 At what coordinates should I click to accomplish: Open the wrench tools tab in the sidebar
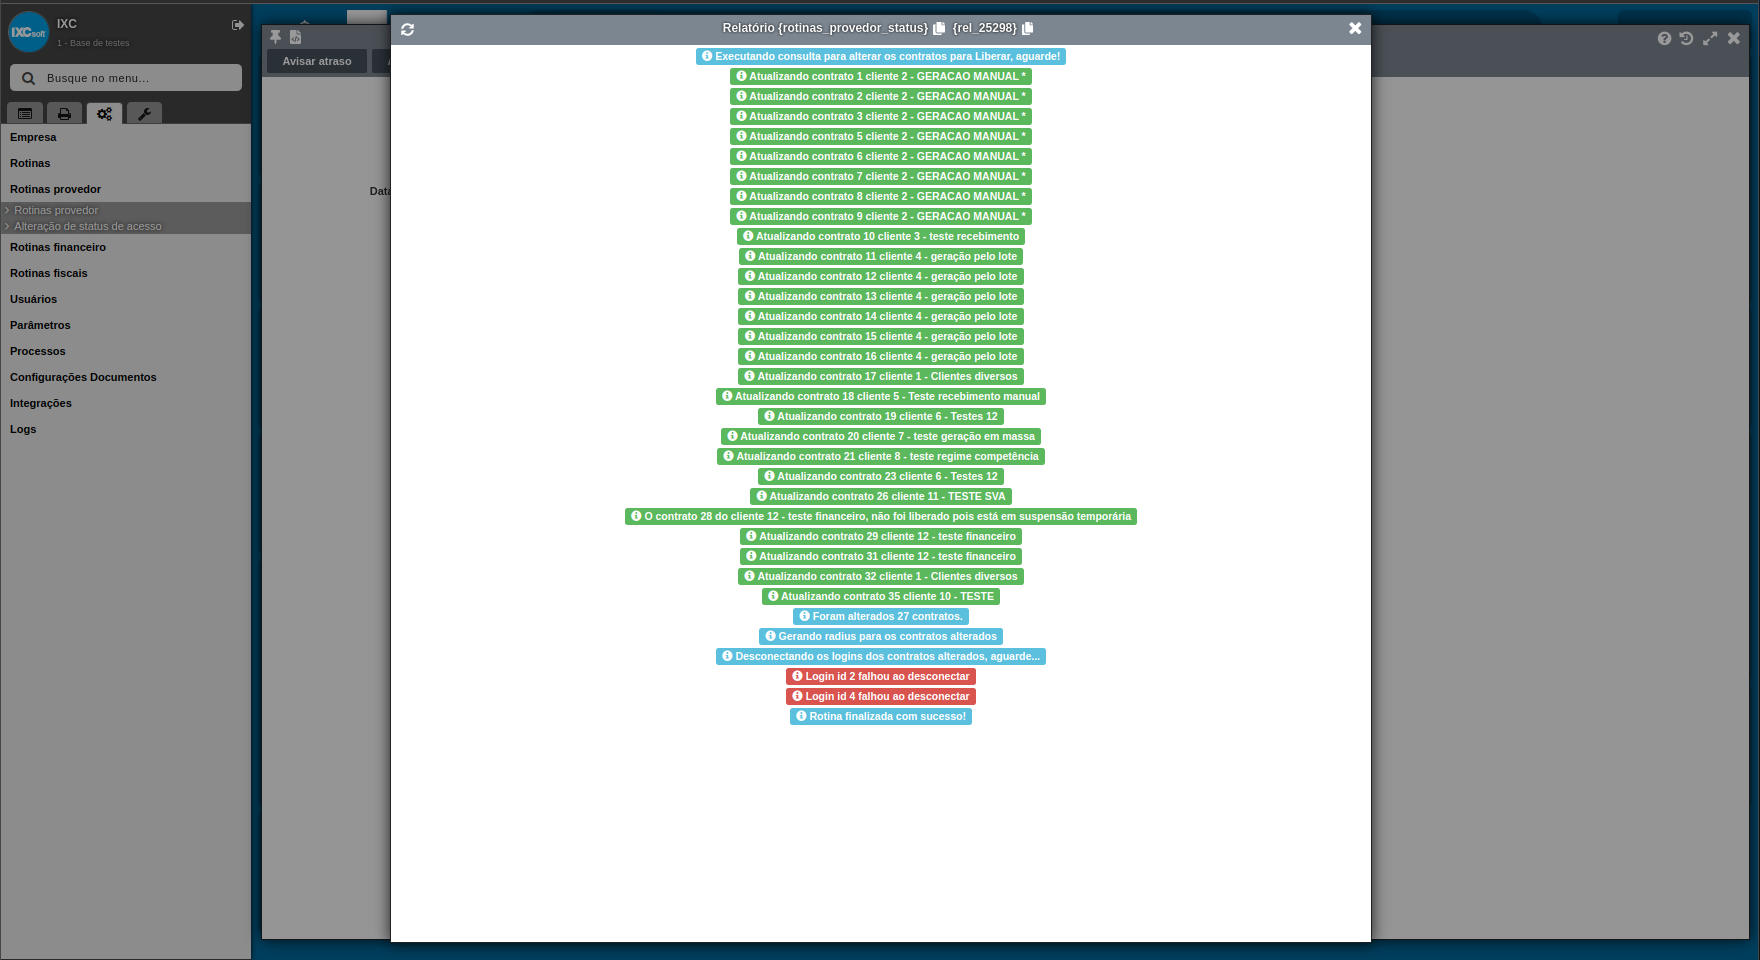click(x=144, y=114)
